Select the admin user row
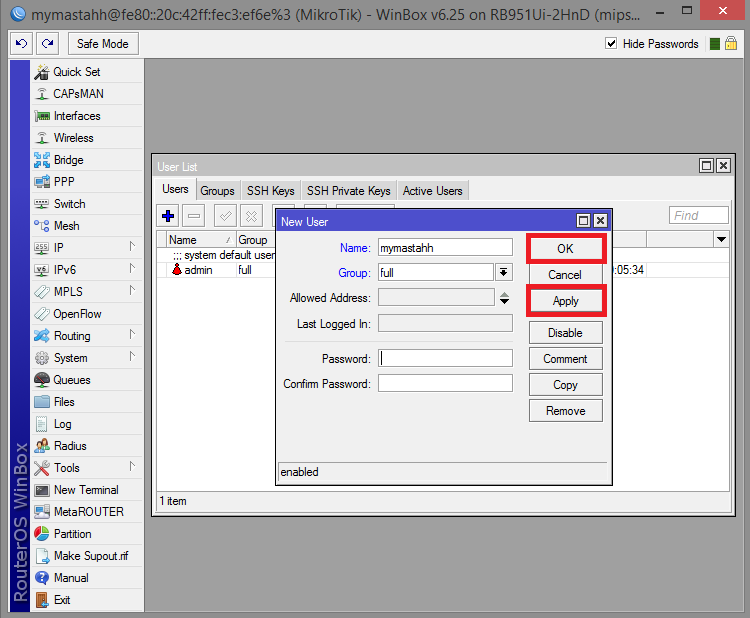Screen dimensions: 750x618 [x=216, y=270]
